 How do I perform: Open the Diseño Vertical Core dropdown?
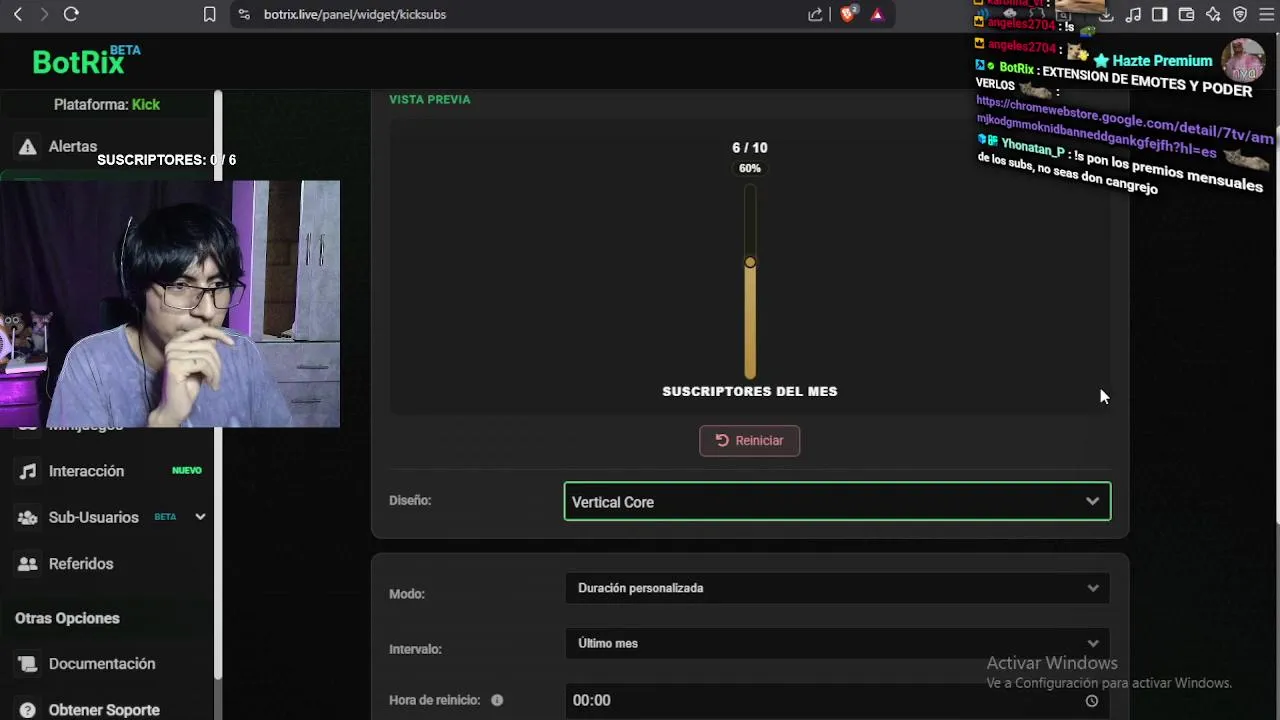837,502
